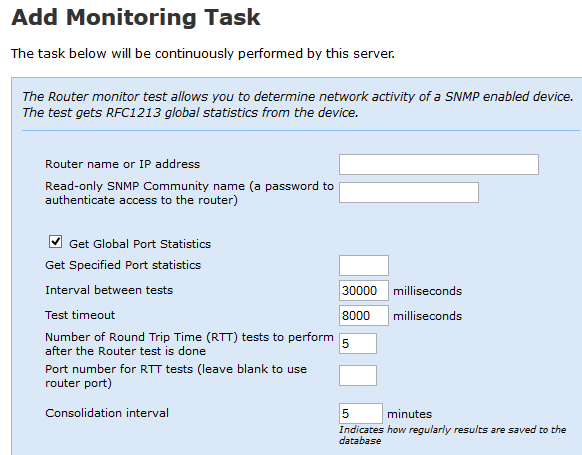Uncheck the Get Global Port Statistics checkbox

56,242
